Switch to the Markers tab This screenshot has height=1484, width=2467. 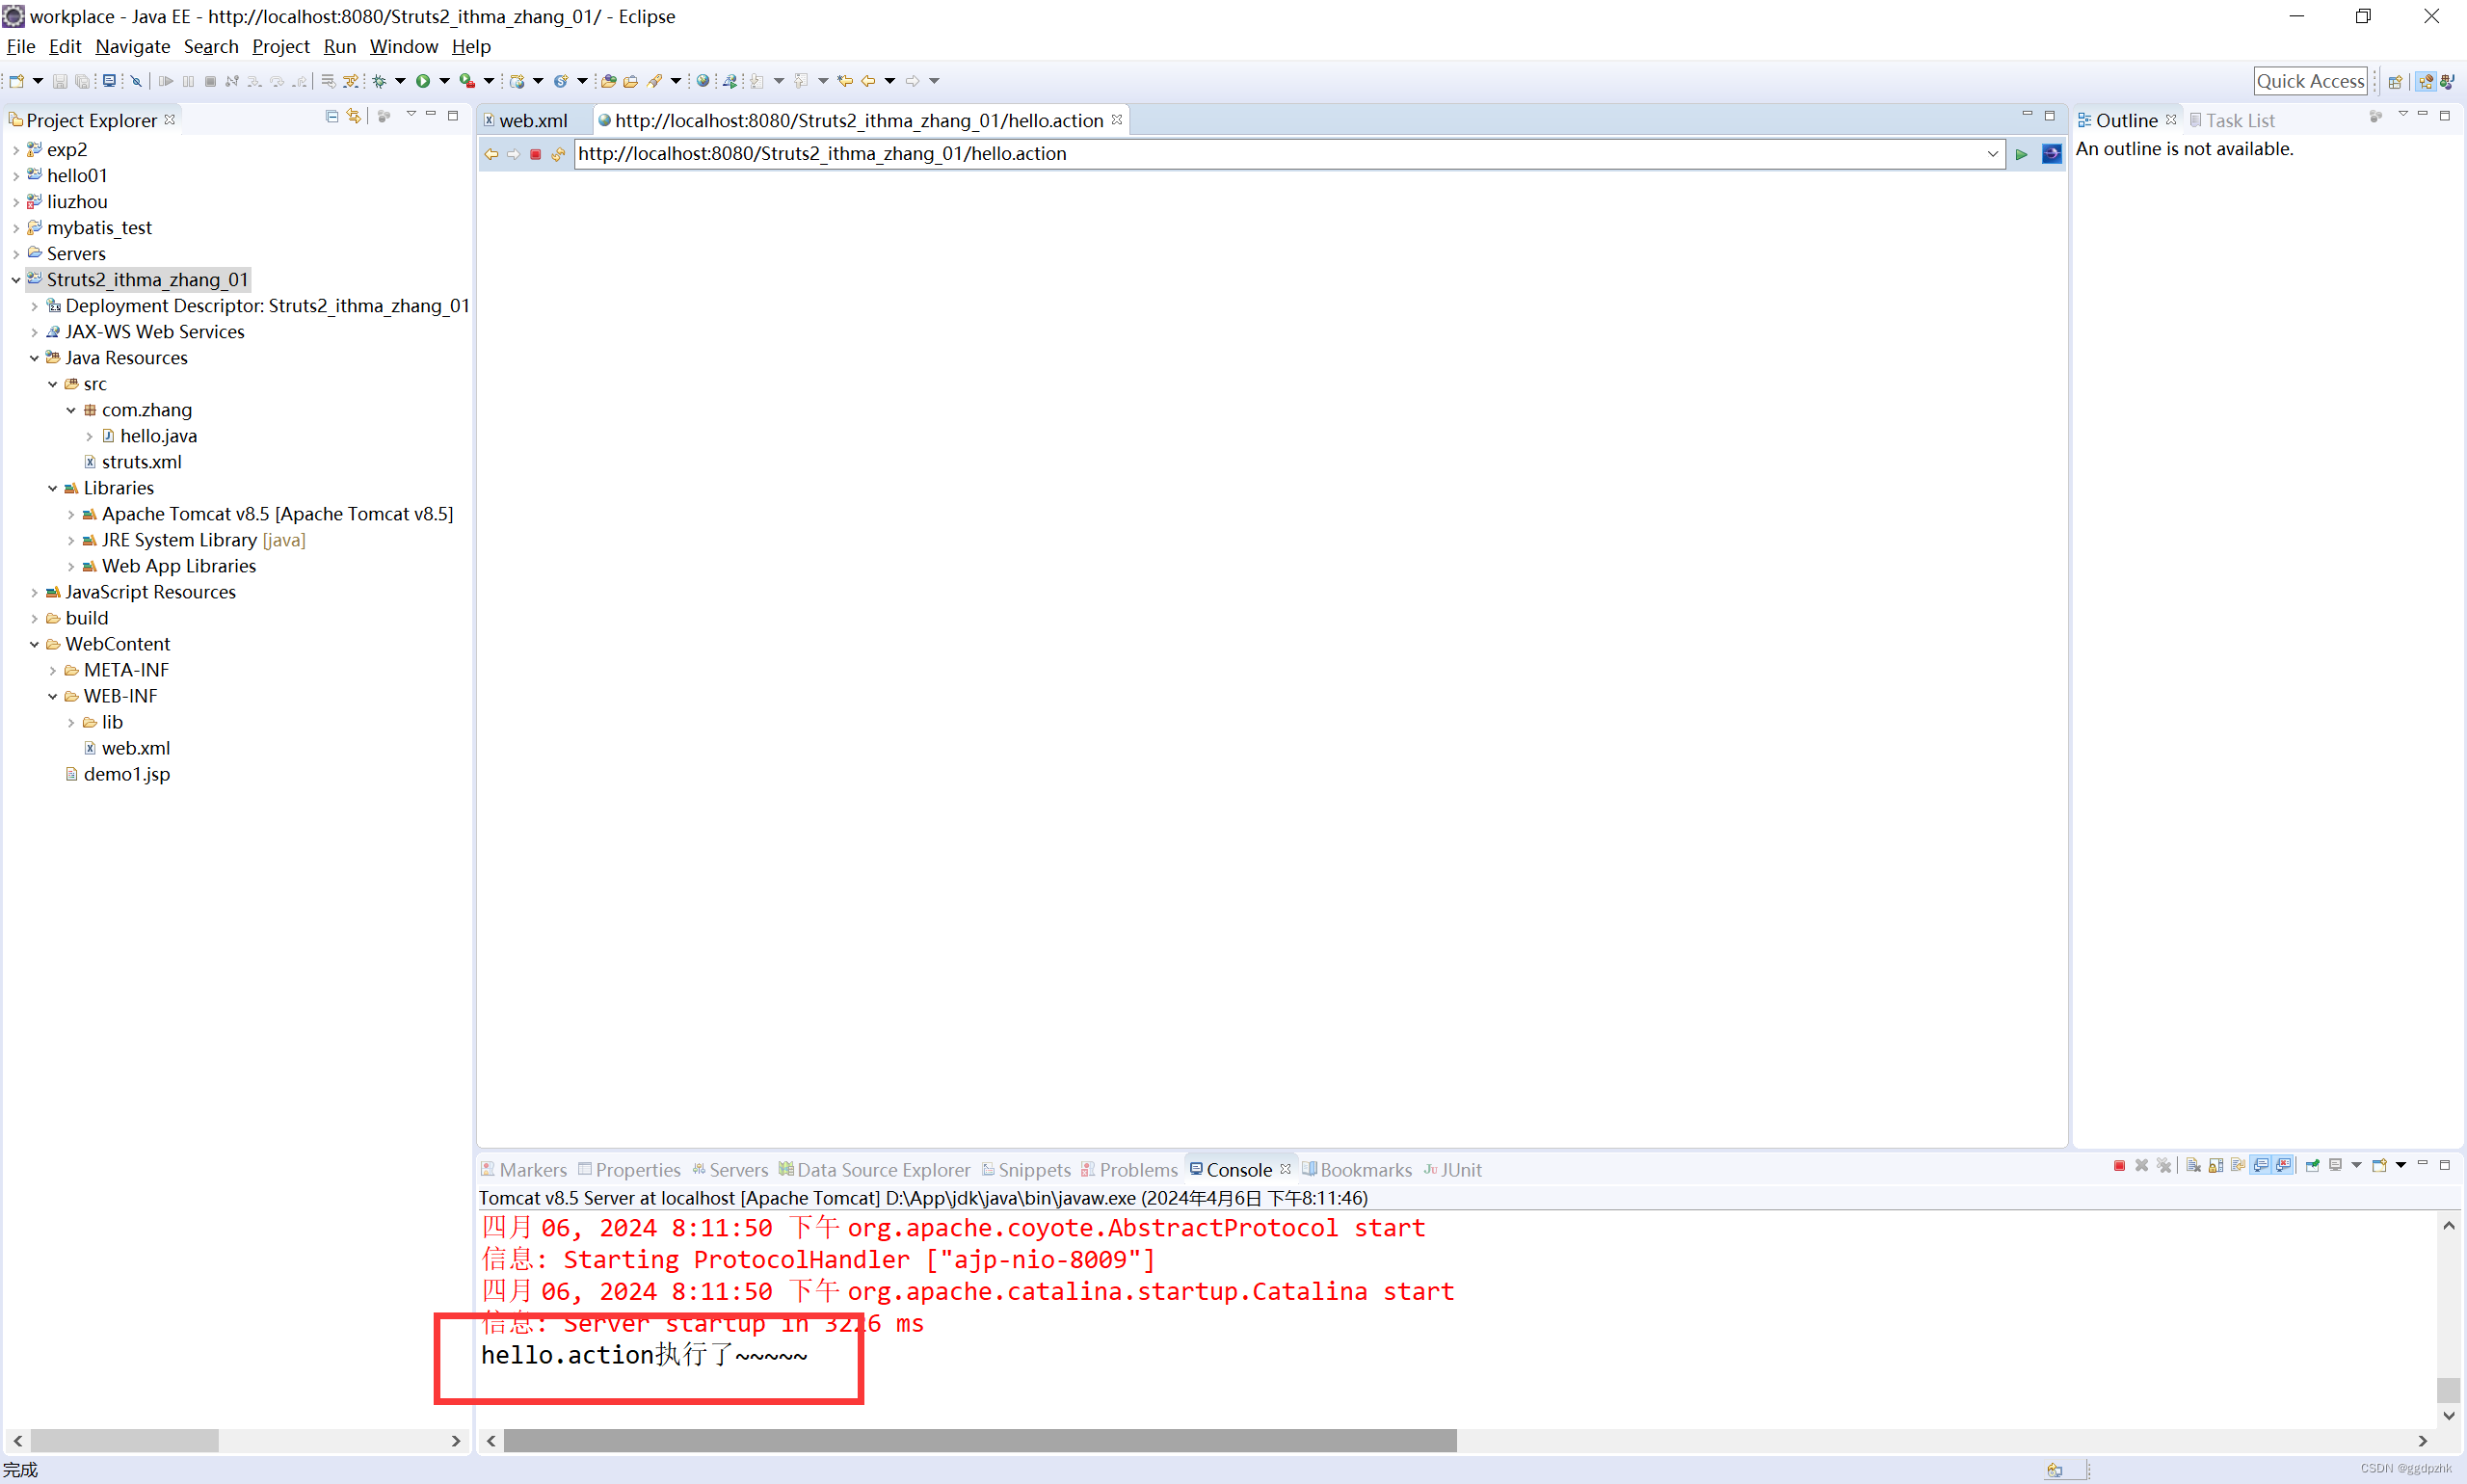coord(524,1169)
